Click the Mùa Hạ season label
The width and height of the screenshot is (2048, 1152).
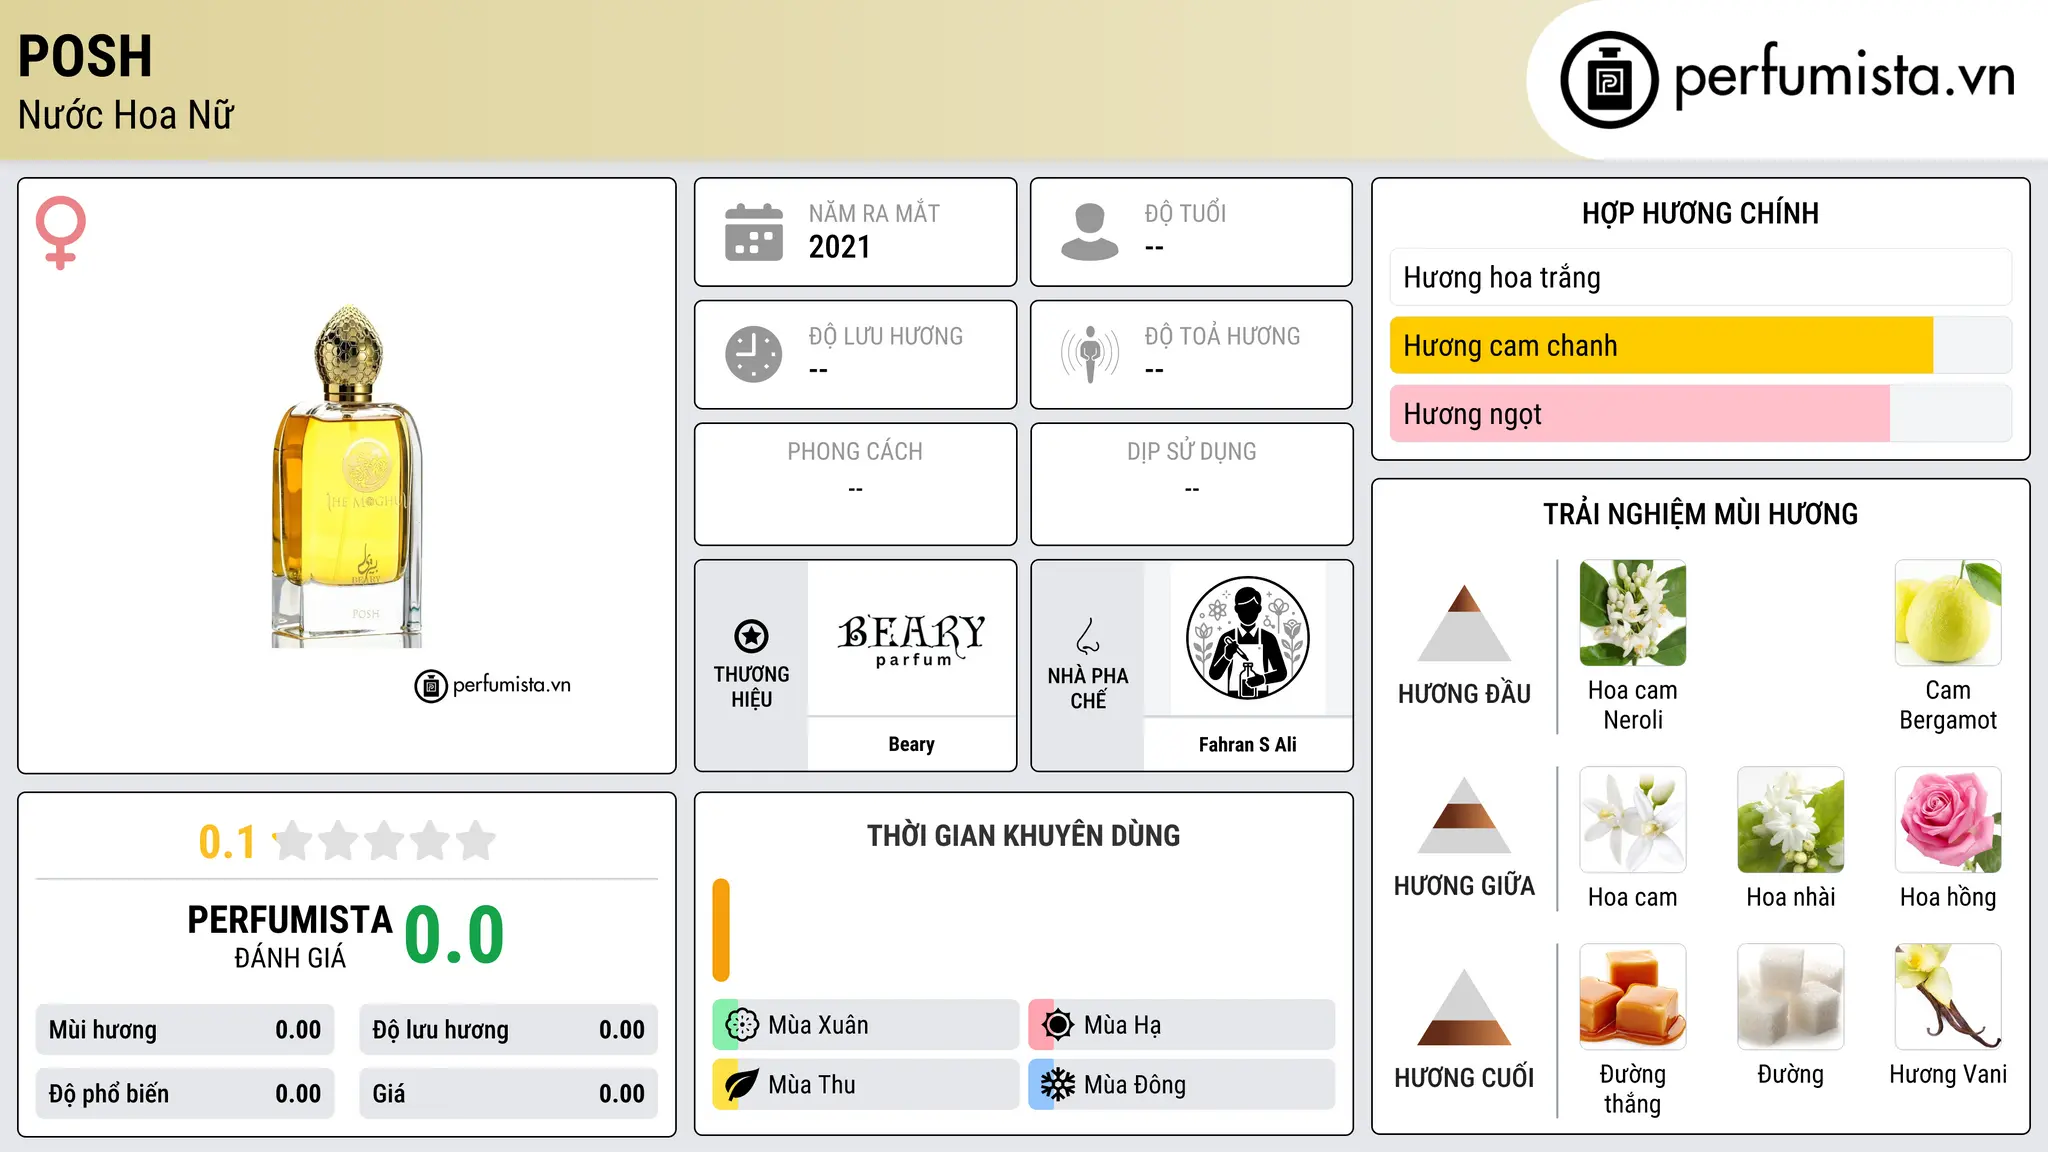(x=1123, y=1025)
